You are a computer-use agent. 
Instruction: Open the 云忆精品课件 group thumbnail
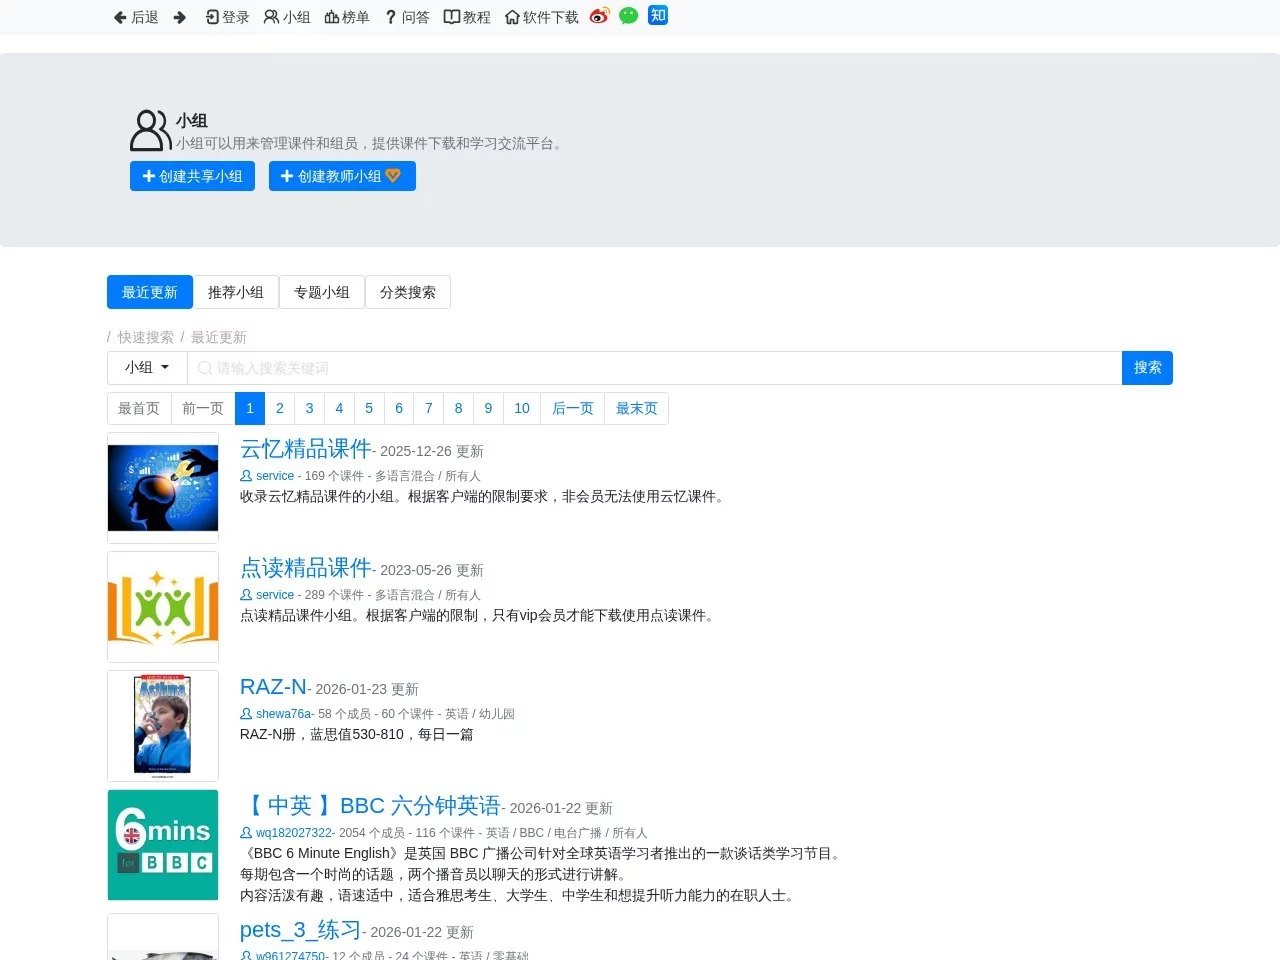pyautogui.click(x=163, y=488)
